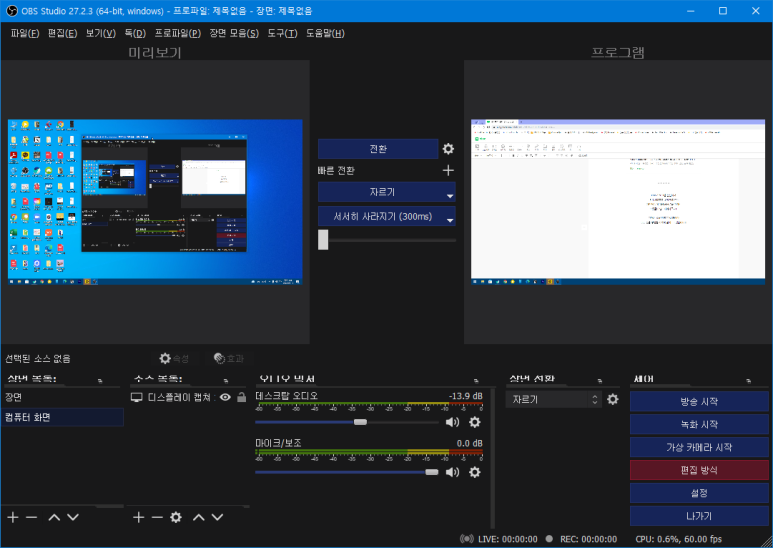Toggle lock on 디스플레이 캡쳐 source
This screenshot has height=548, width=773.
point(242,397)
